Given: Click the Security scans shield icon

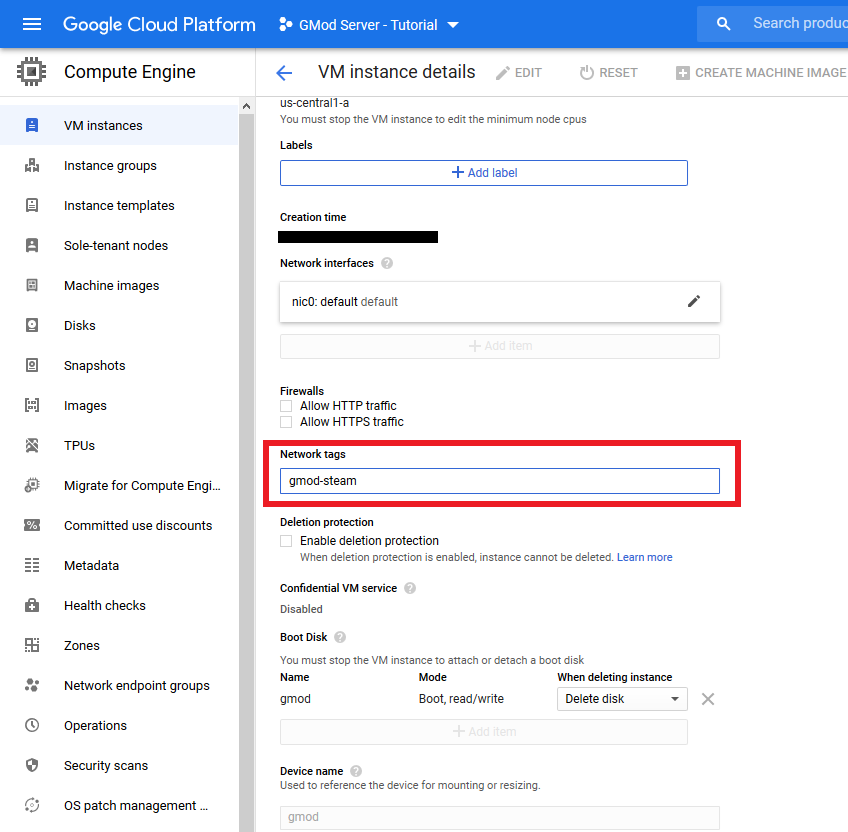Looking at the screenshot, I should [32, 765].
